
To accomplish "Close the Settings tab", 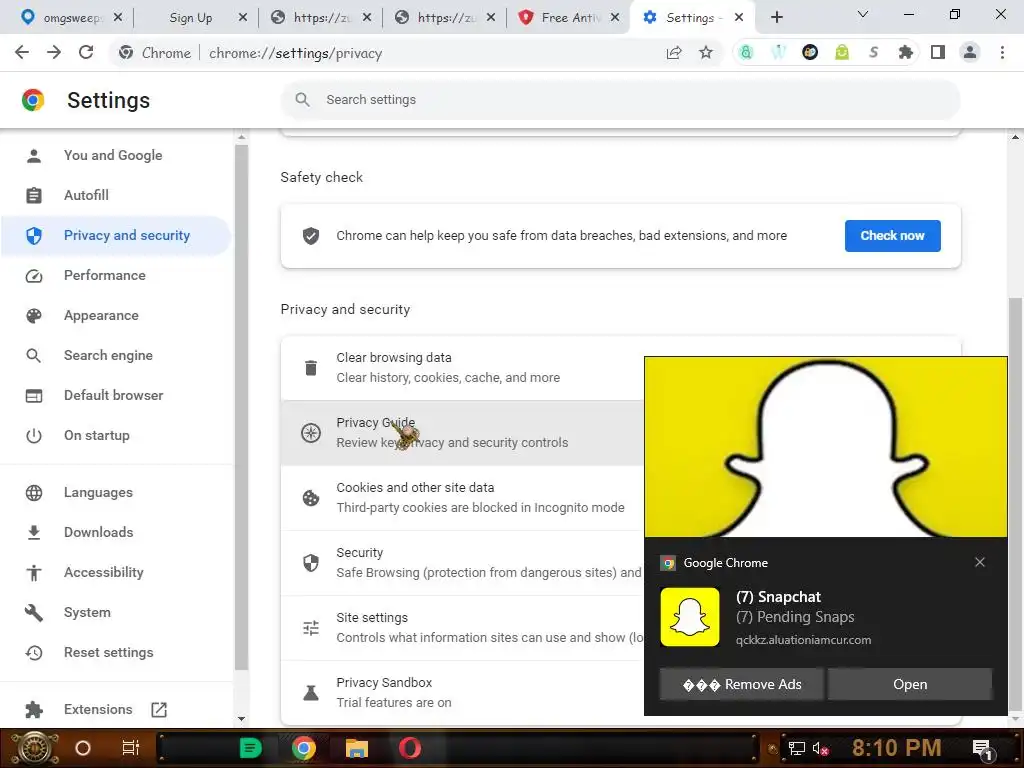I will click(x=739, y=18).
